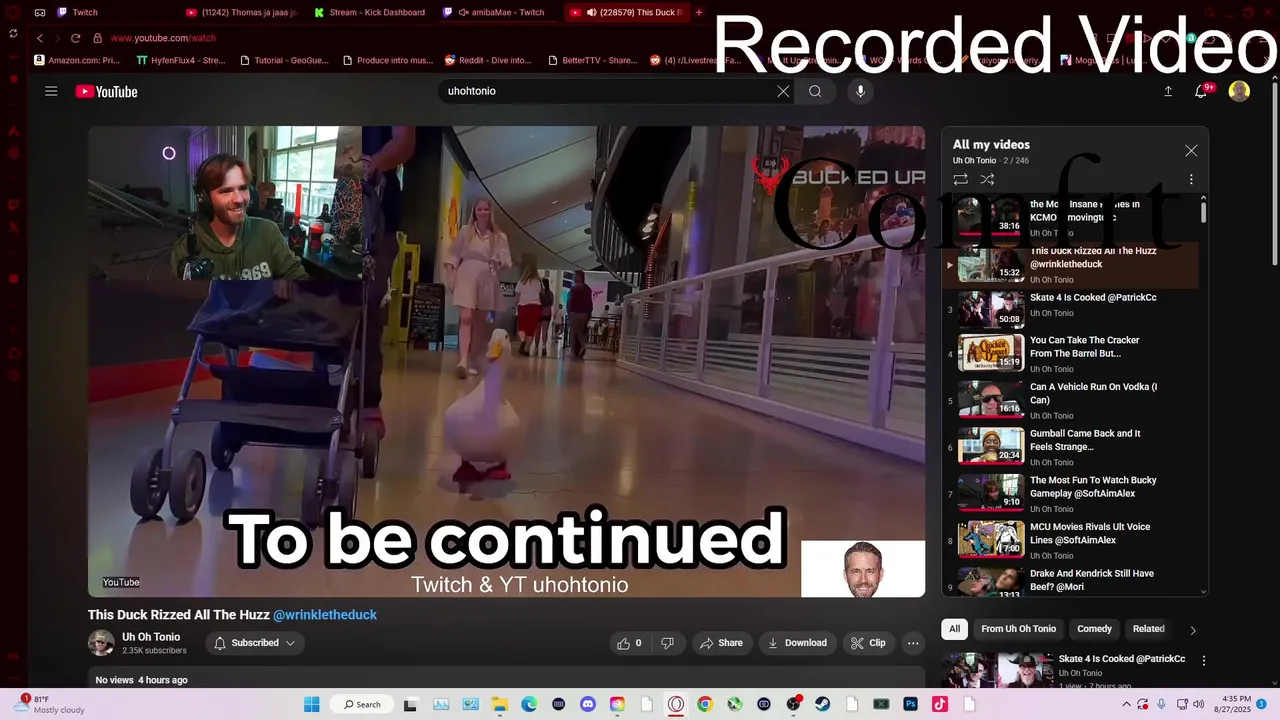The image size is (1280, 720).
Task: Dislike the video with thumbs down
Action: tap(667, 643)
